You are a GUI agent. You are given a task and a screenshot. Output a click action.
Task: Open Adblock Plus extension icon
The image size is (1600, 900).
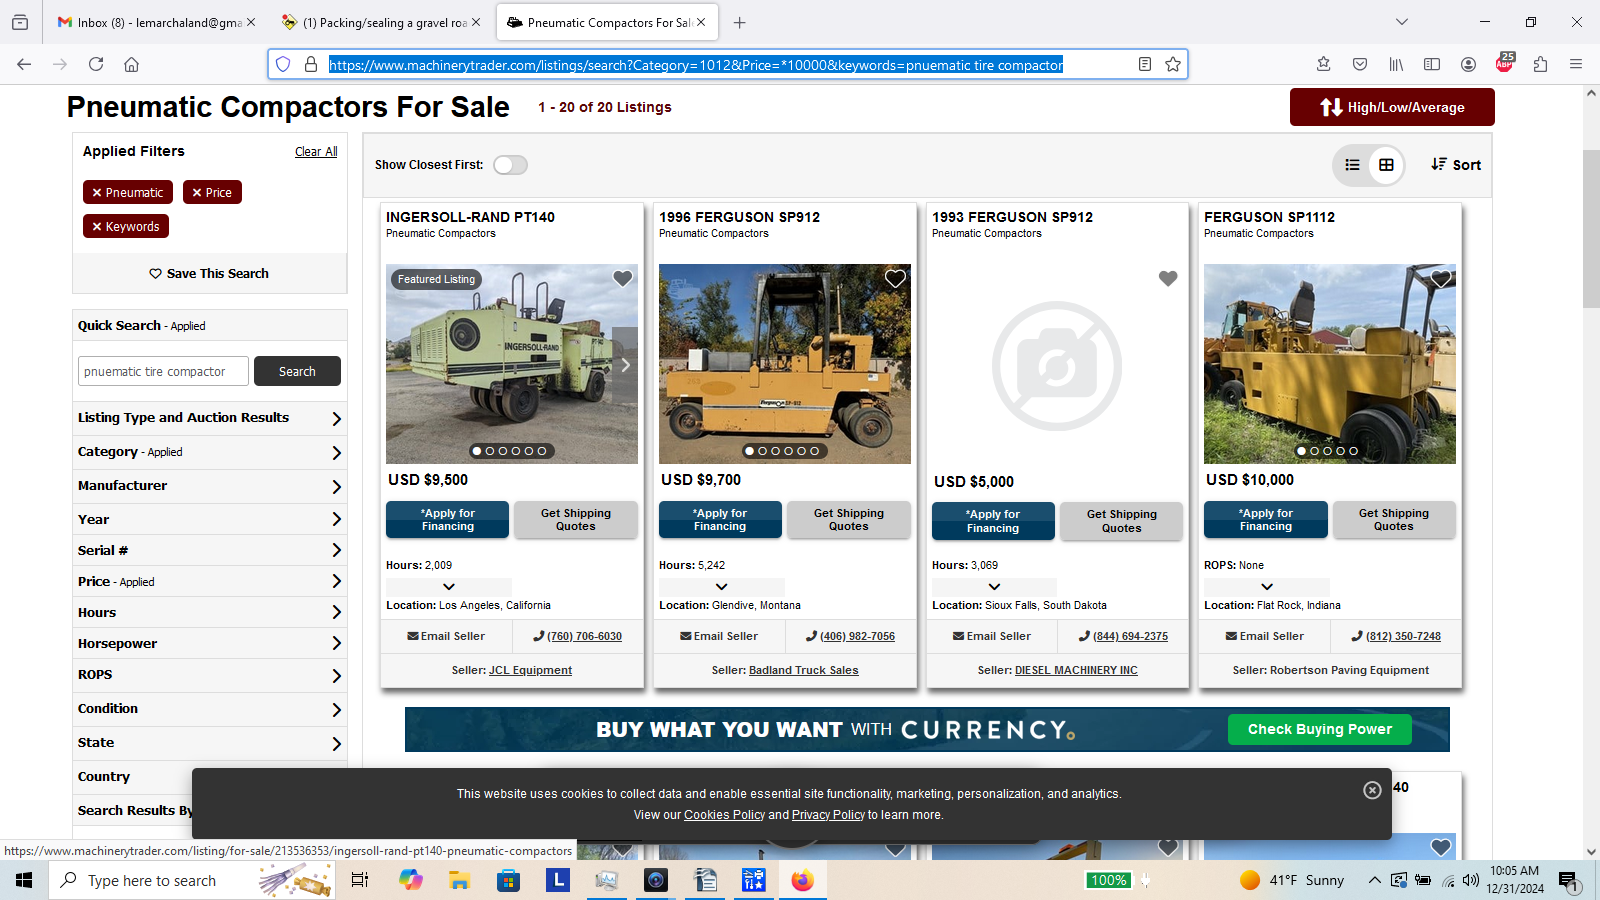1504,64
